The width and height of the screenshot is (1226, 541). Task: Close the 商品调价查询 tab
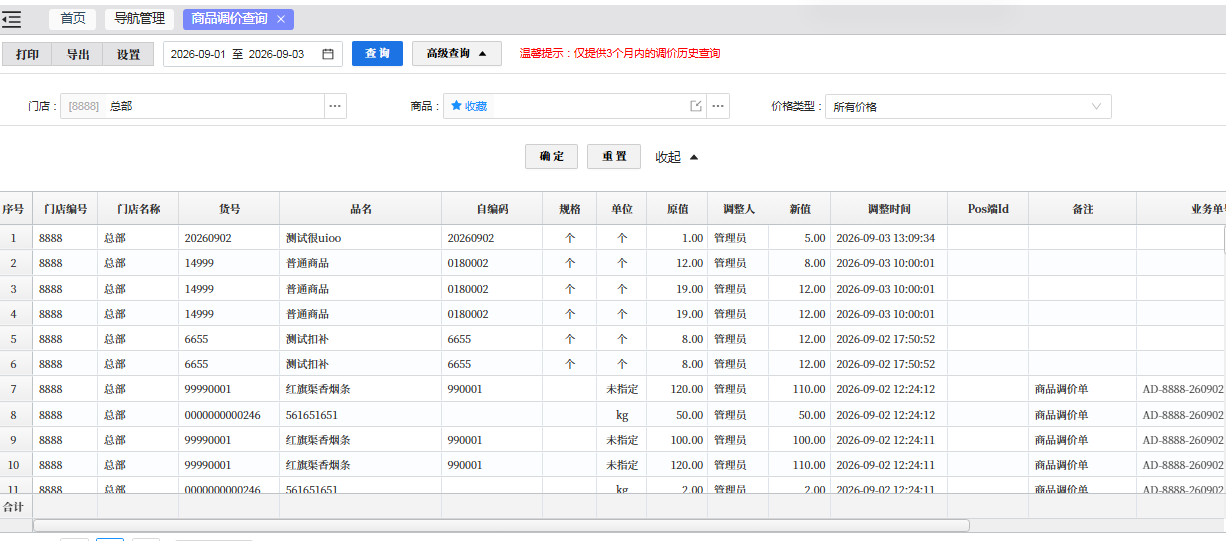tap(281, 19)
